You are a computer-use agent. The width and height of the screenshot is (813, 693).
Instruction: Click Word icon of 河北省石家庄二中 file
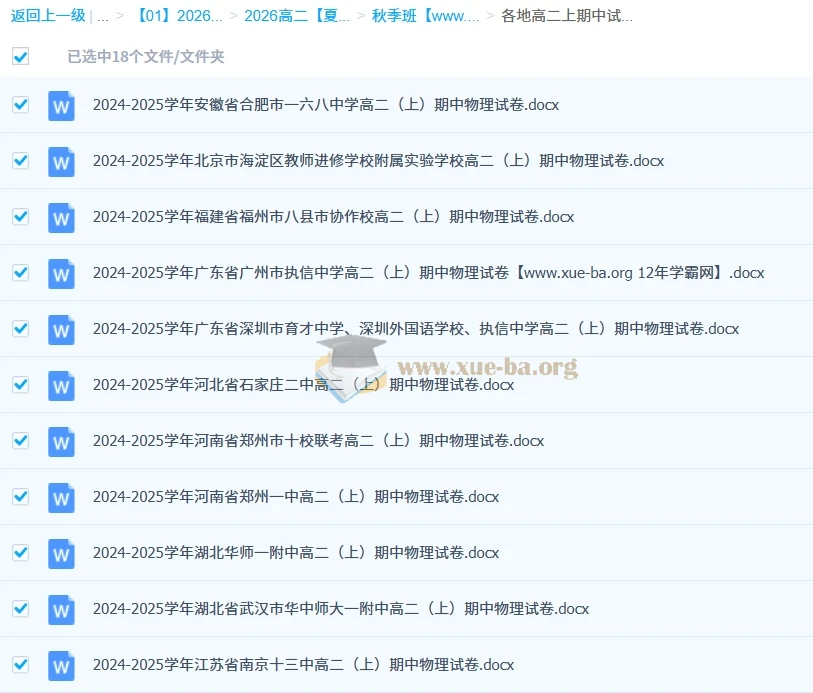click(x=61, y=385)
